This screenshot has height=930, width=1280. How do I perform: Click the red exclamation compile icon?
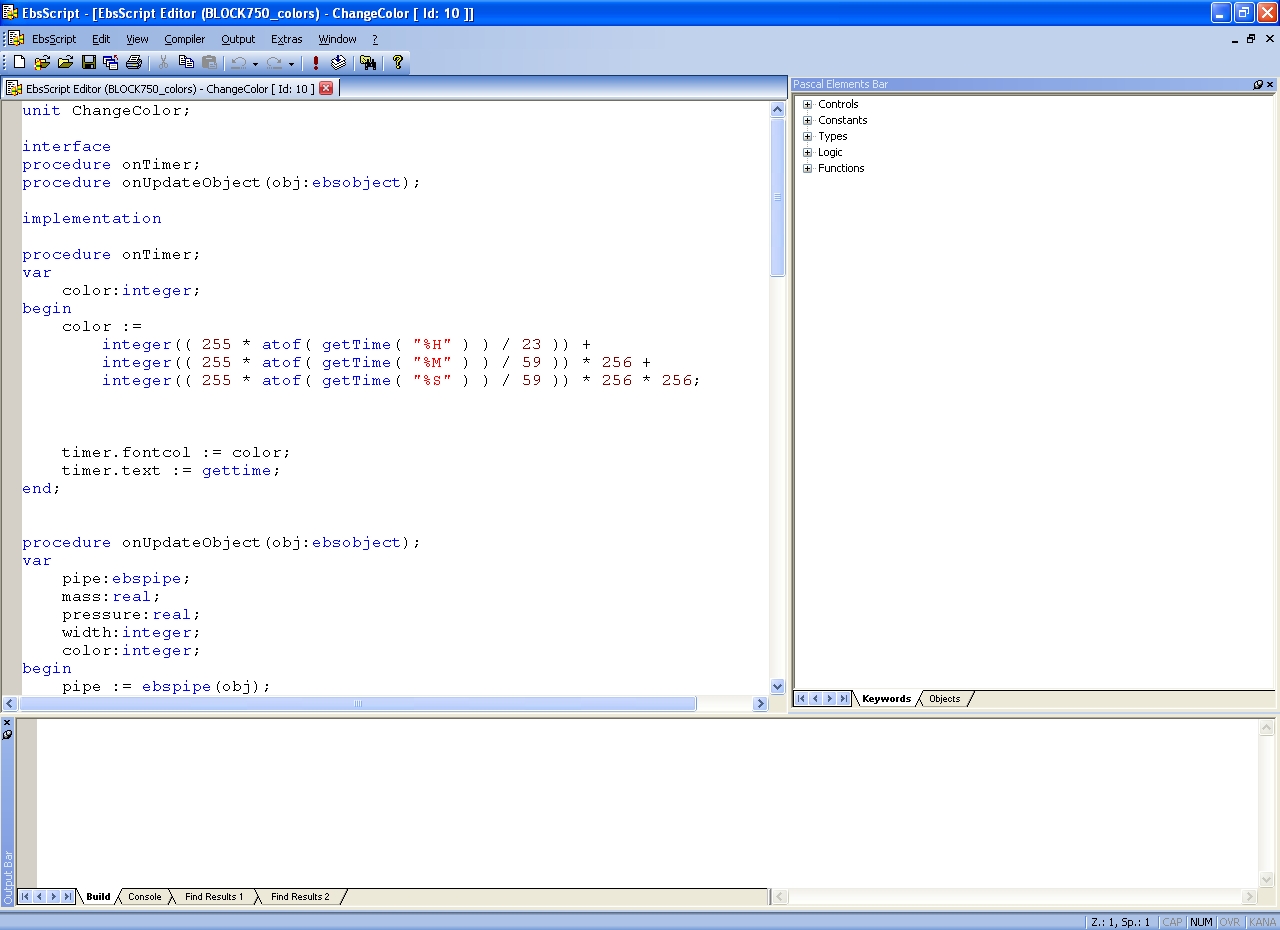[316, 62]
